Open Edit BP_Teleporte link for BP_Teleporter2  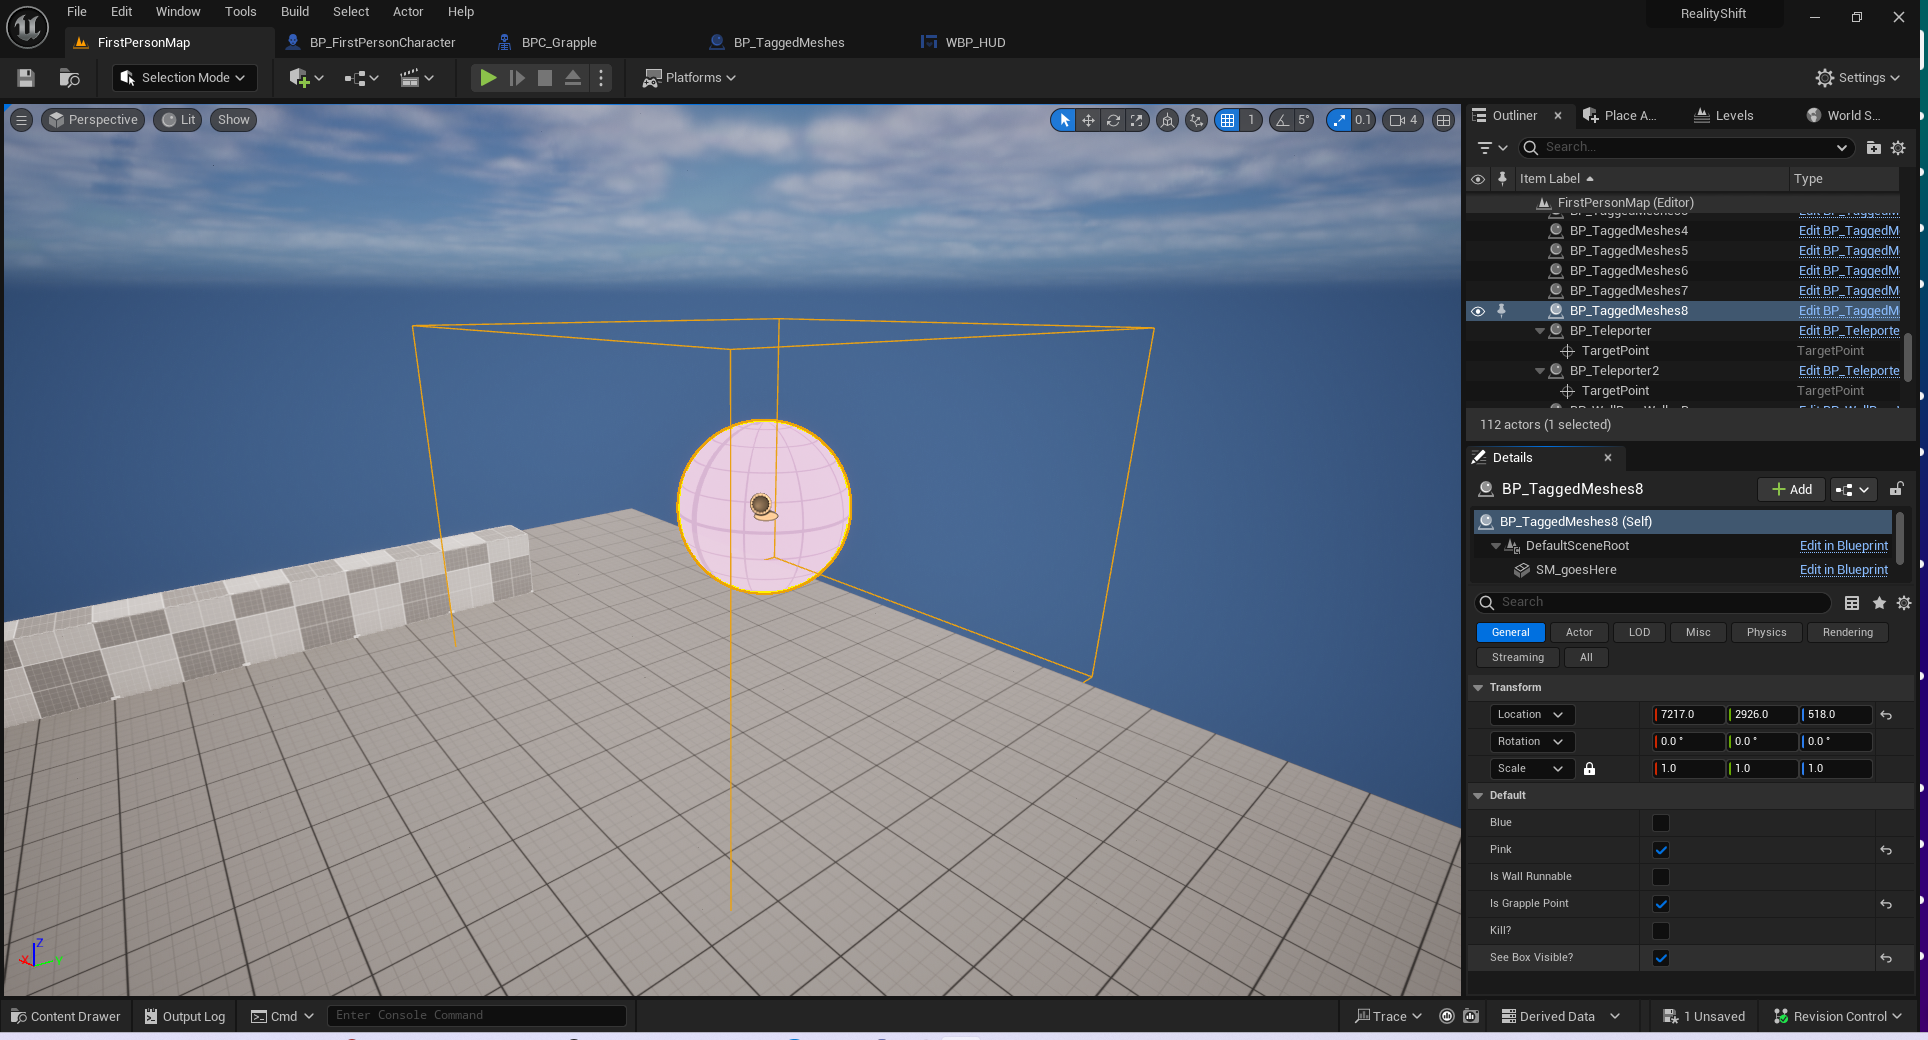pos(1848,371)
